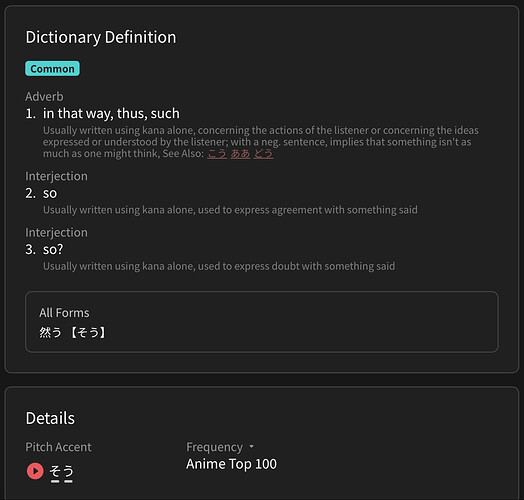This screenshot has height=500, width=524.
Task: Click the Common tag badge
Action: pyautogui.click(x=52, y=69)
